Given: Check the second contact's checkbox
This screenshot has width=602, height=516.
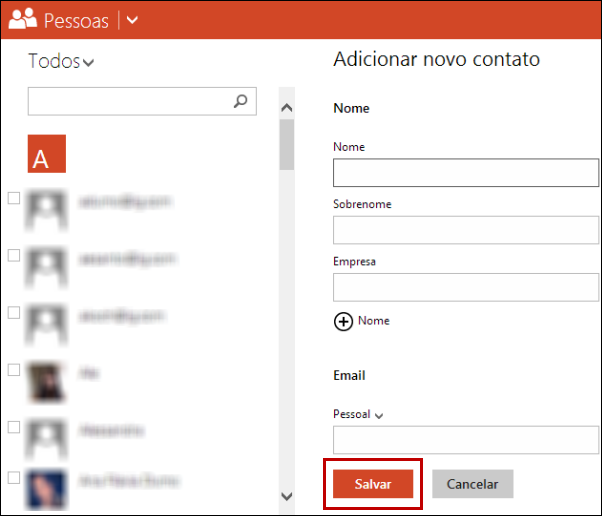Looking at the screenshot, I should click(14, 255).
